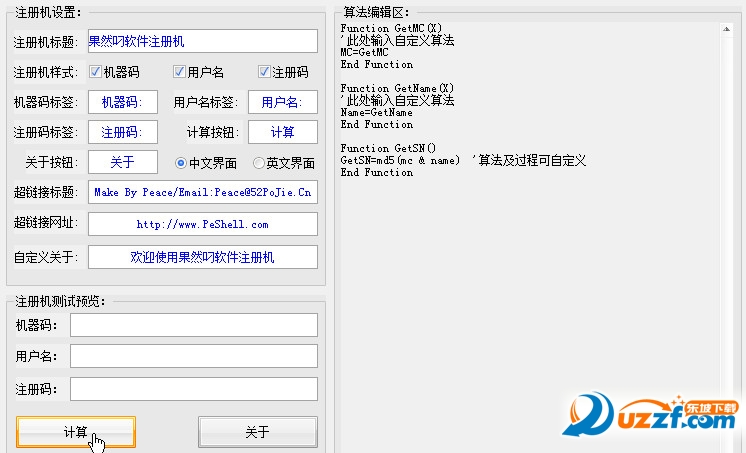Click the line 'Function GetMC(X)'
The width and height of the screenshot is (746, 453).
(391, 28)
